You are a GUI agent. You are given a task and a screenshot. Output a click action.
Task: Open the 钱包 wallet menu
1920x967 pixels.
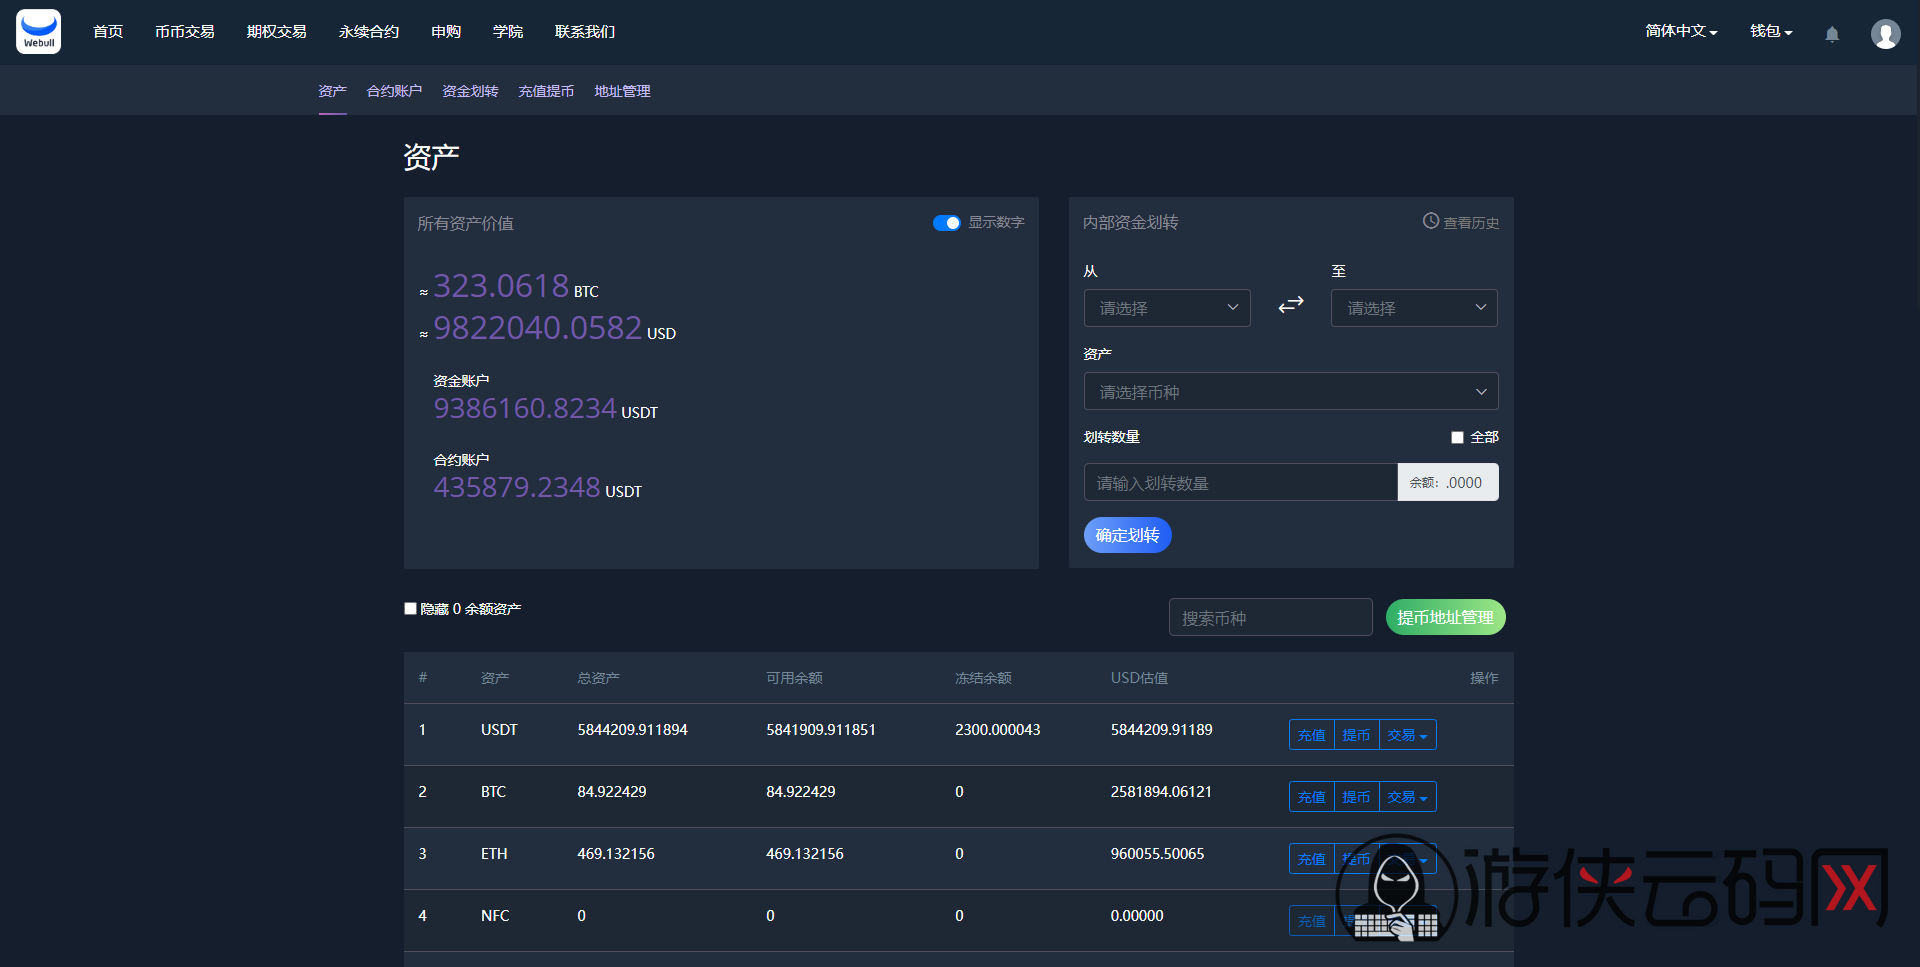coord(1771,31)
